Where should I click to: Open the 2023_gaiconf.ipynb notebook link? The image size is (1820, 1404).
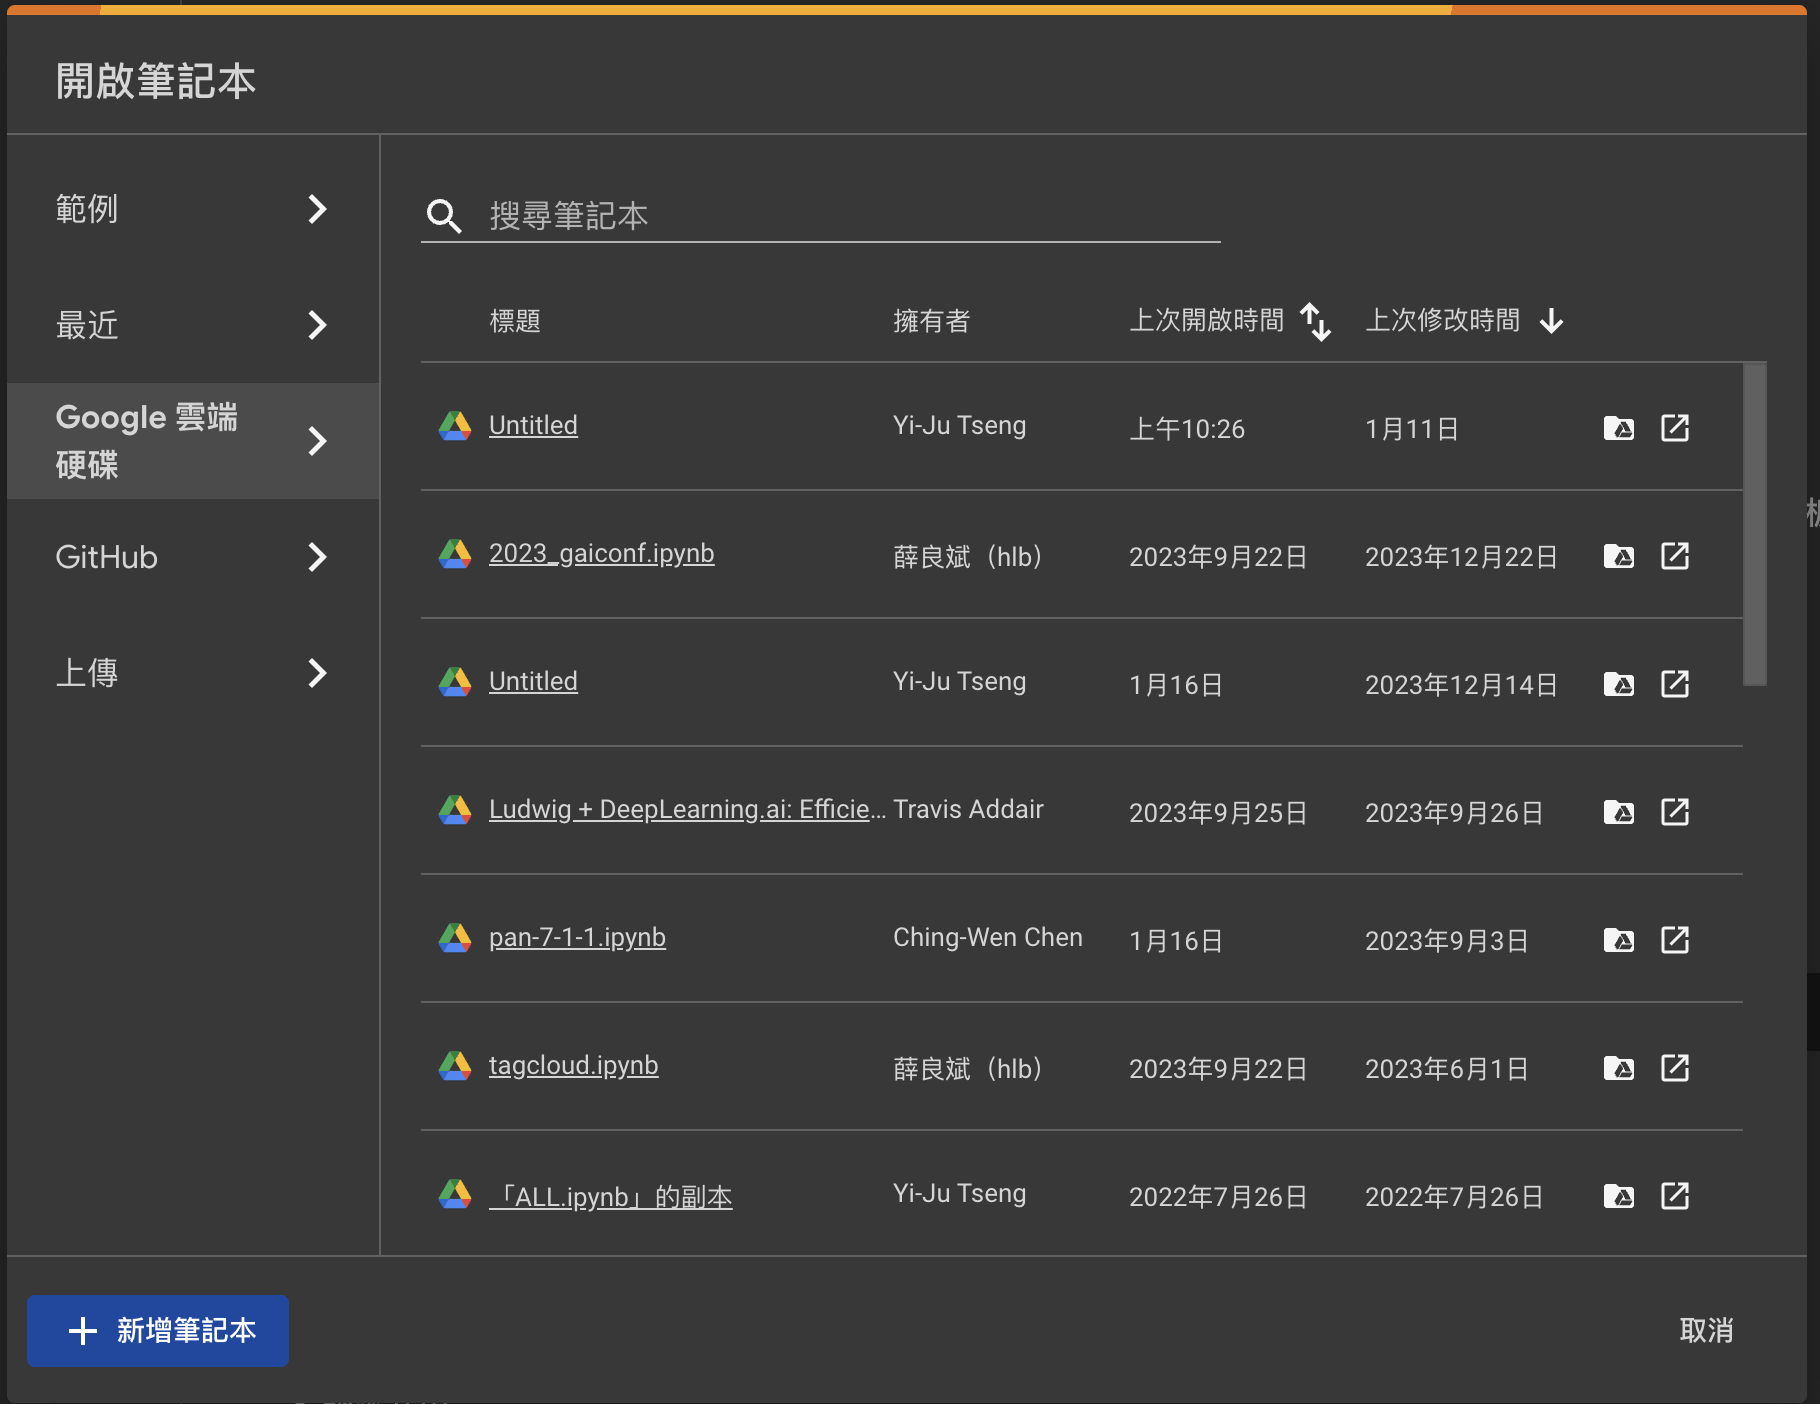click(x=601, y=553)
